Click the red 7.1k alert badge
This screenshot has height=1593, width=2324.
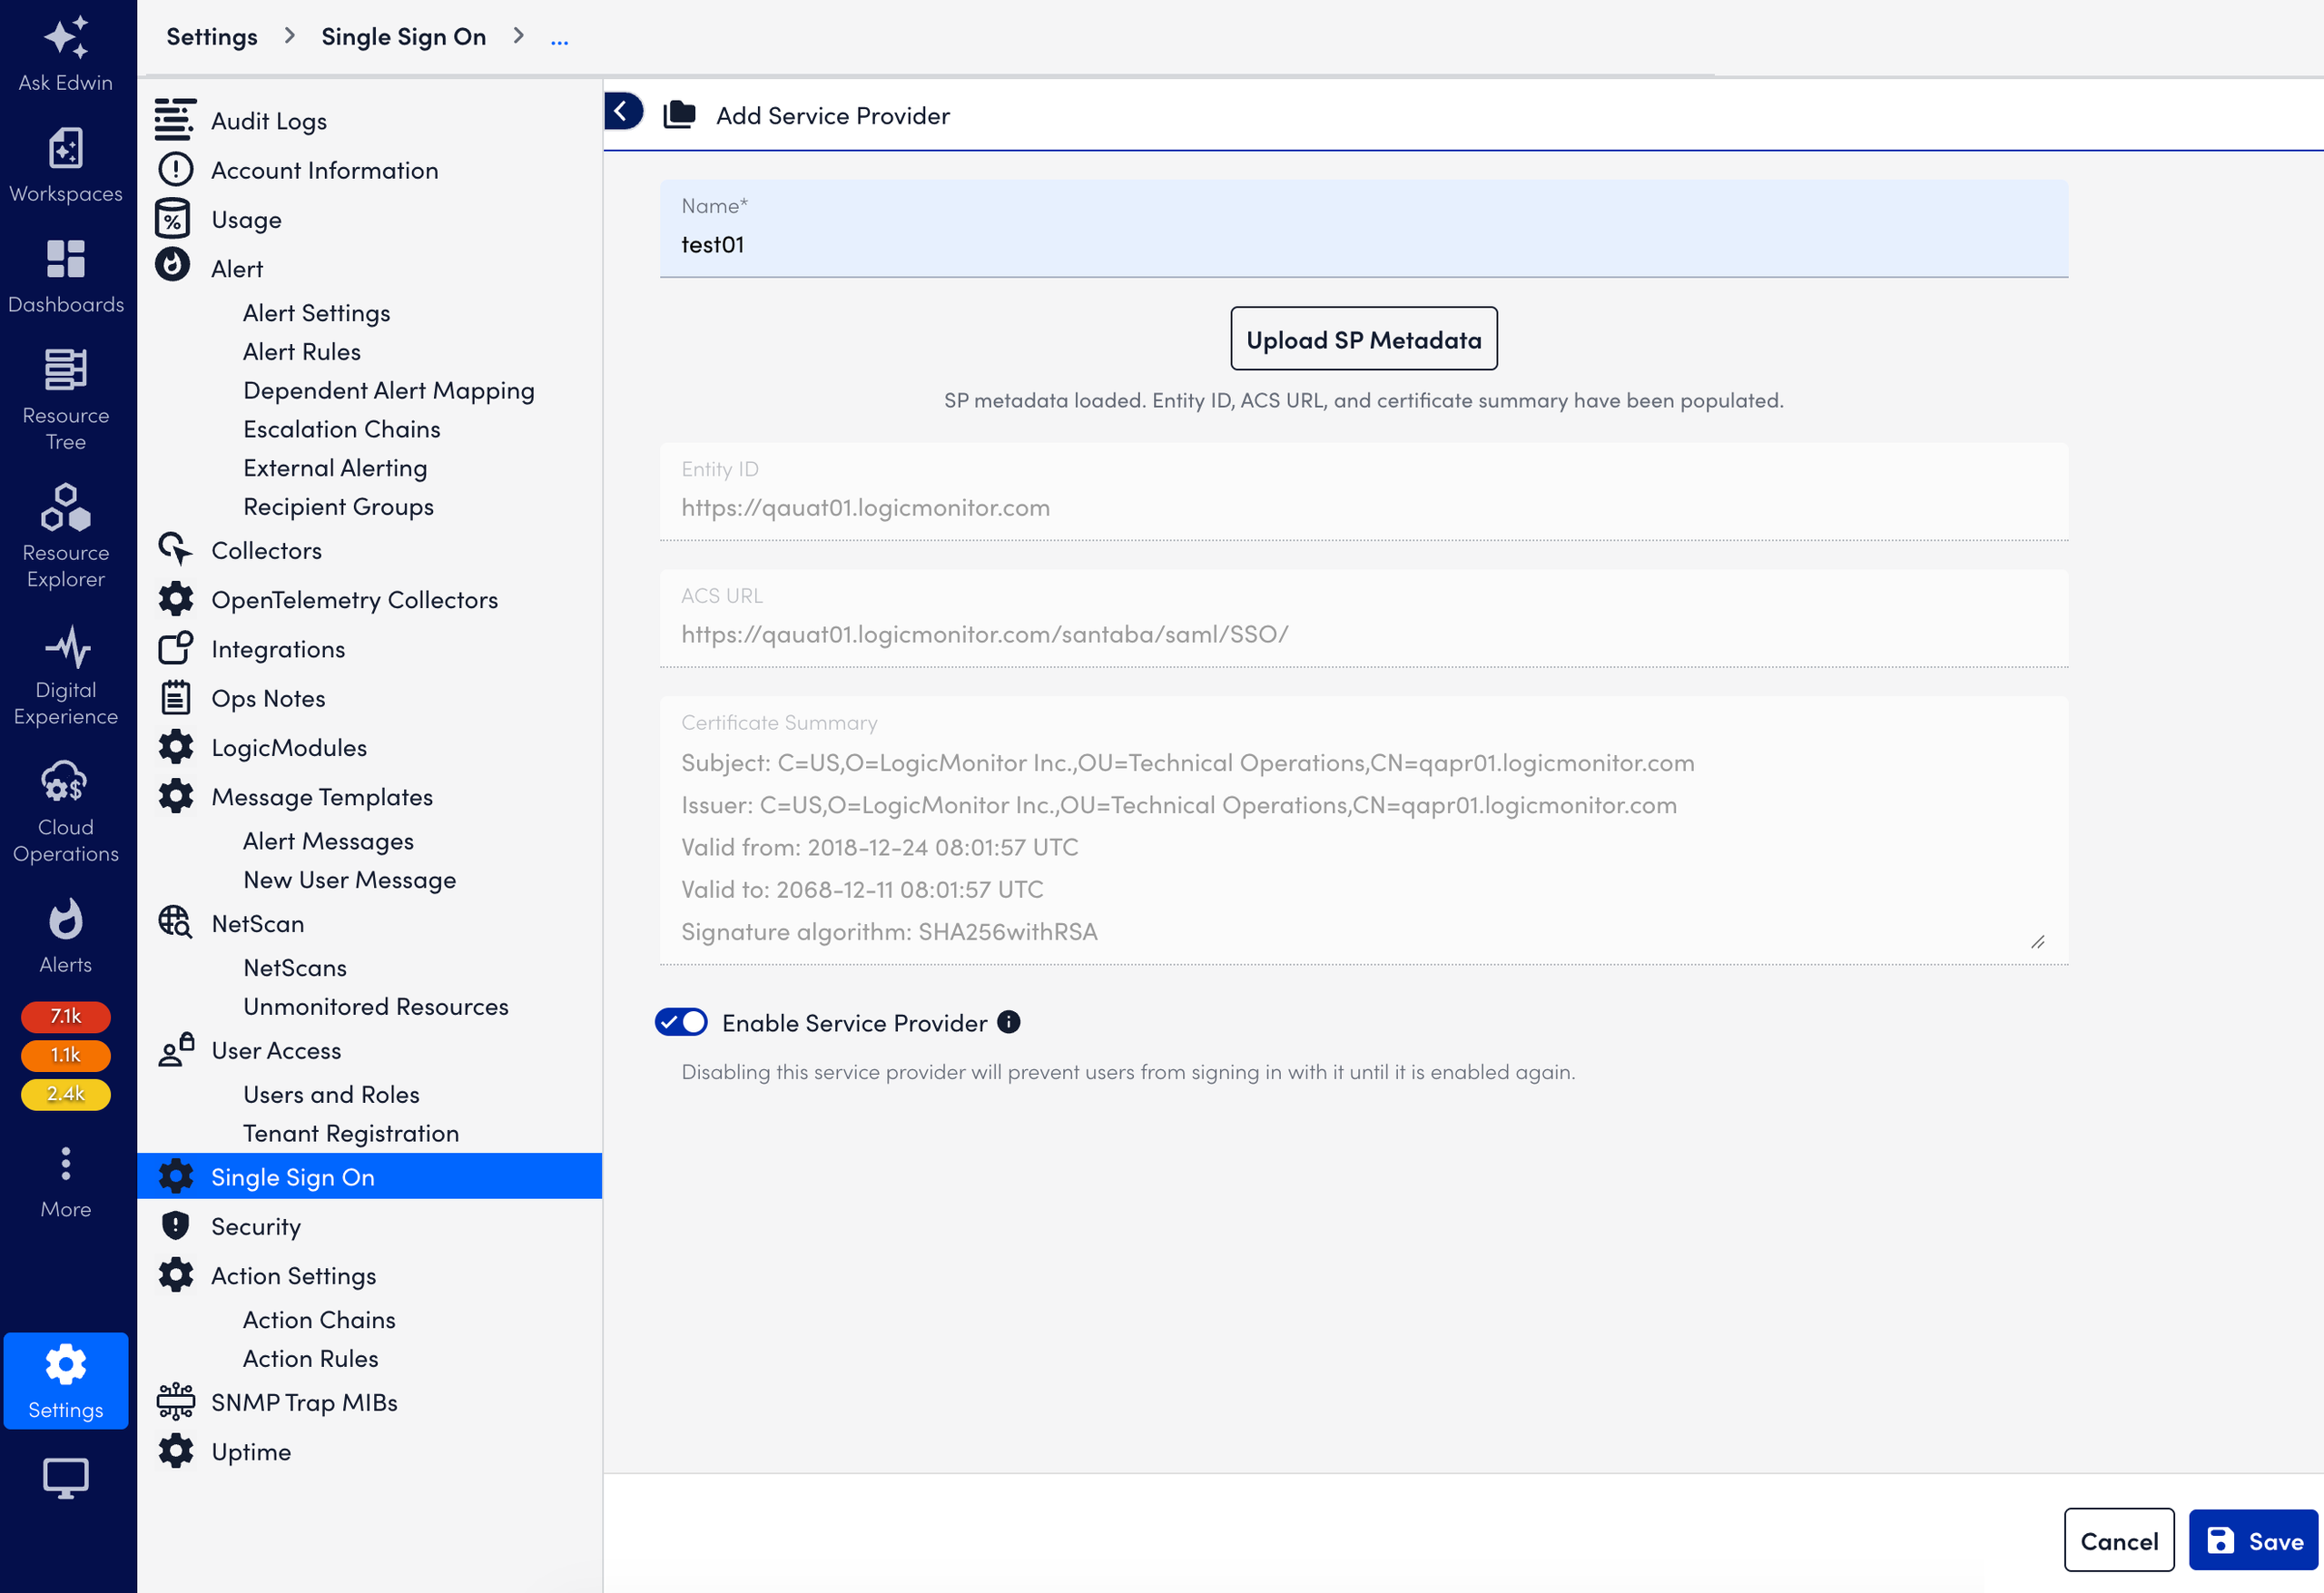pyautogui.click(x=66, y=1016)
